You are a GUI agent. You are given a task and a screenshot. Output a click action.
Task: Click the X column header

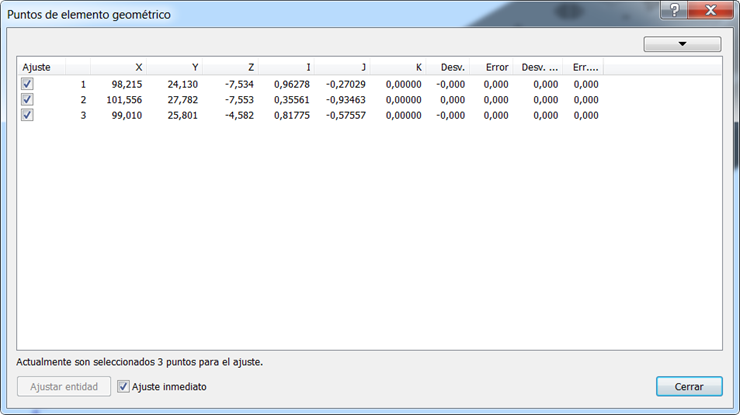coord(118,67)
